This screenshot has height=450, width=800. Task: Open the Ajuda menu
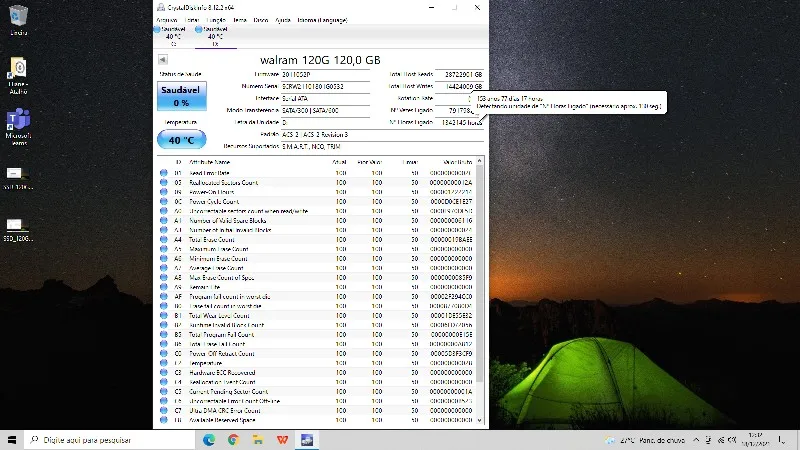pos(283,20)
